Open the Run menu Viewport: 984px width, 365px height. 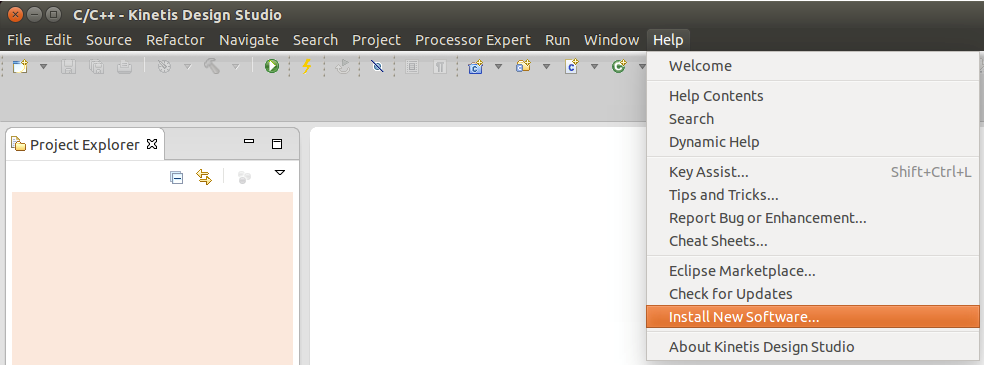pos(557,40)
